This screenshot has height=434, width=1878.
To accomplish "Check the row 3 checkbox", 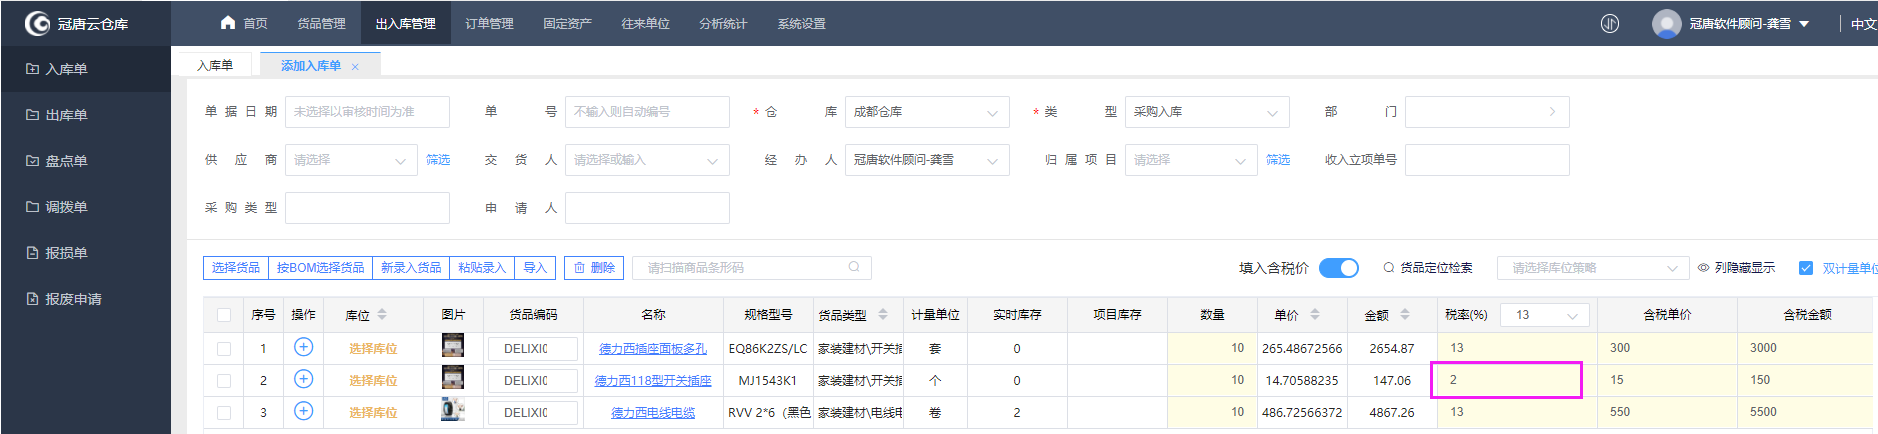I will coord(224,413).
